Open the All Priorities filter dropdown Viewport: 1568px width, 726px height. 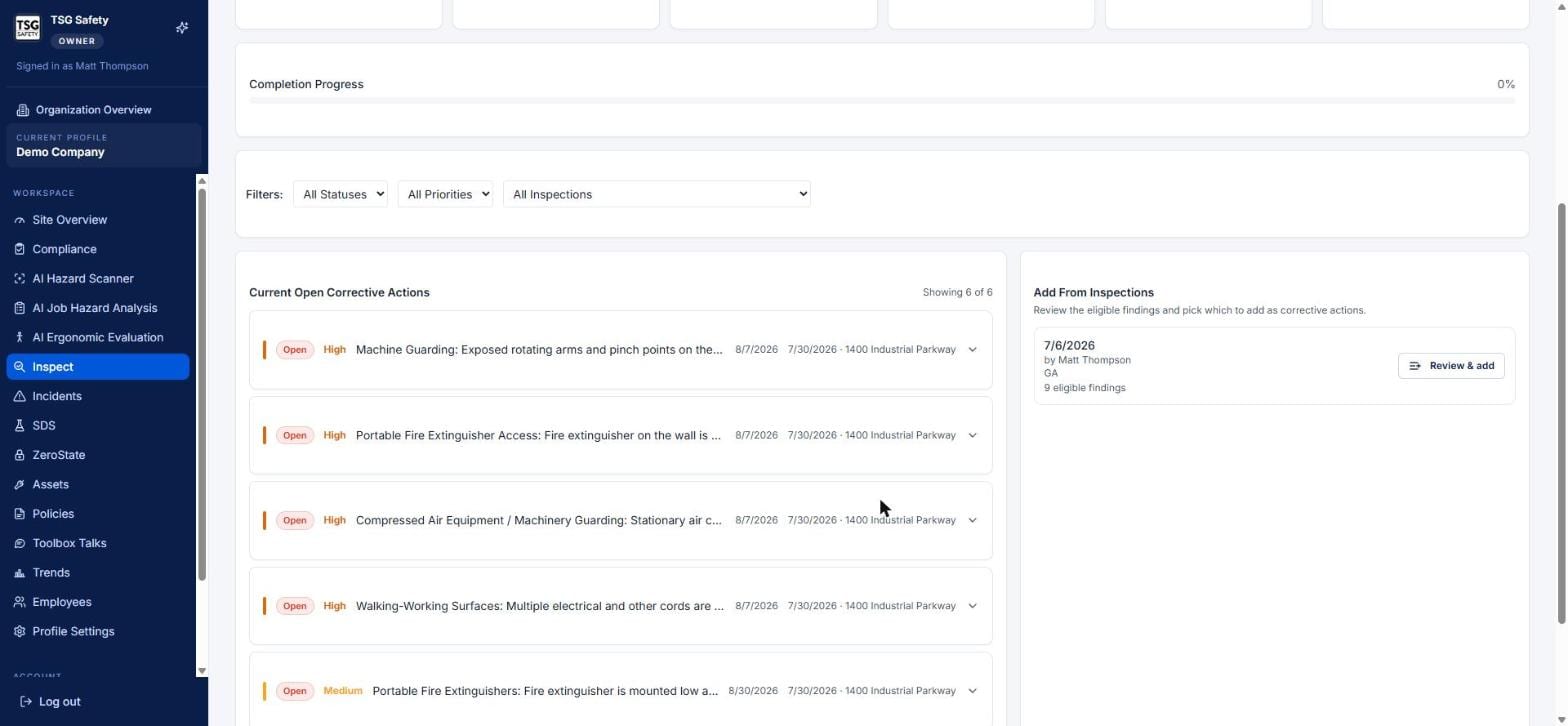(x=445, y=194)
